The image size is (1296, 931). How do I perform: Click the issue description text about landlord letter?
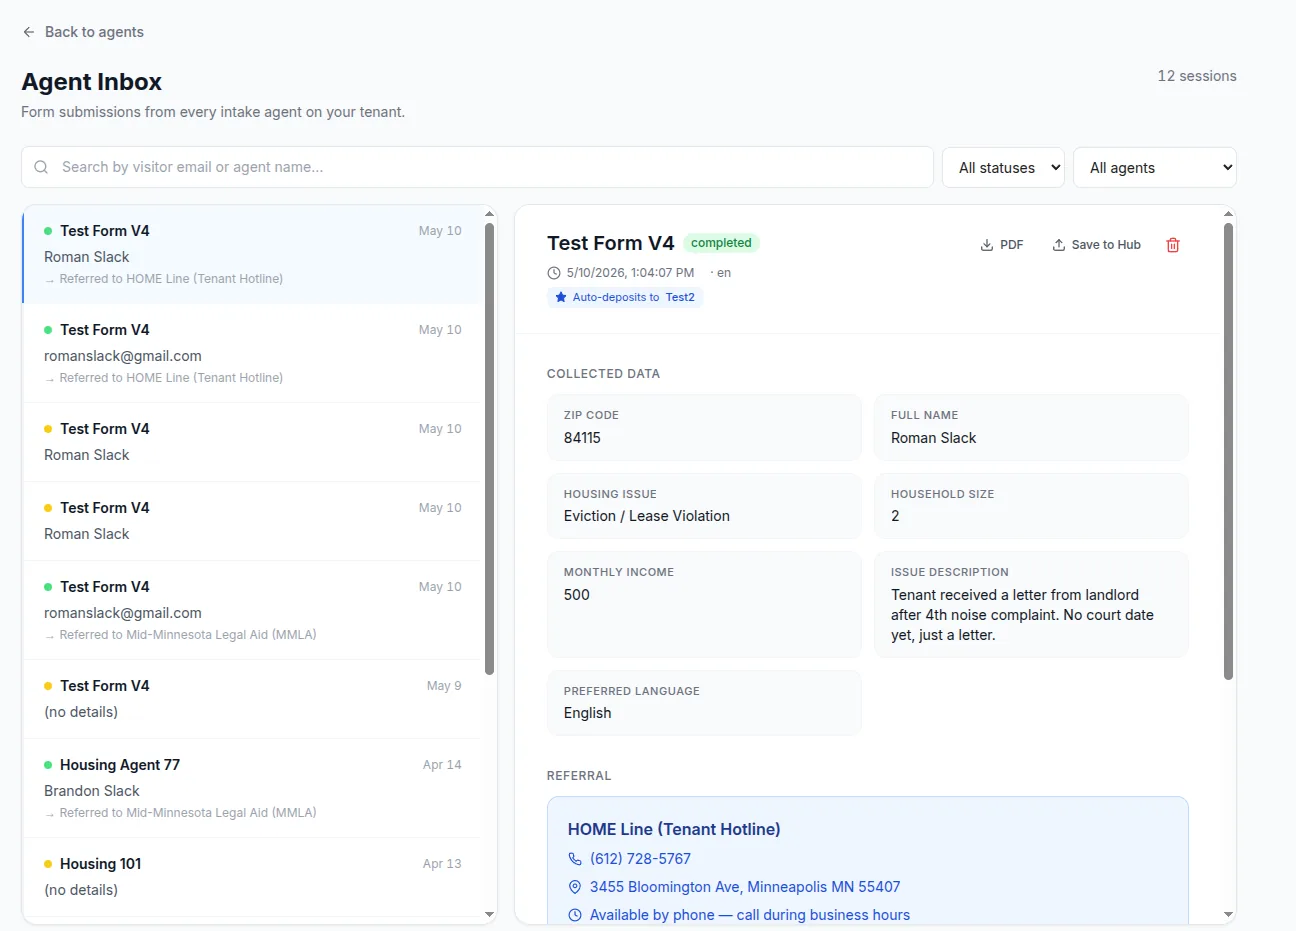tap(1022, 615)
